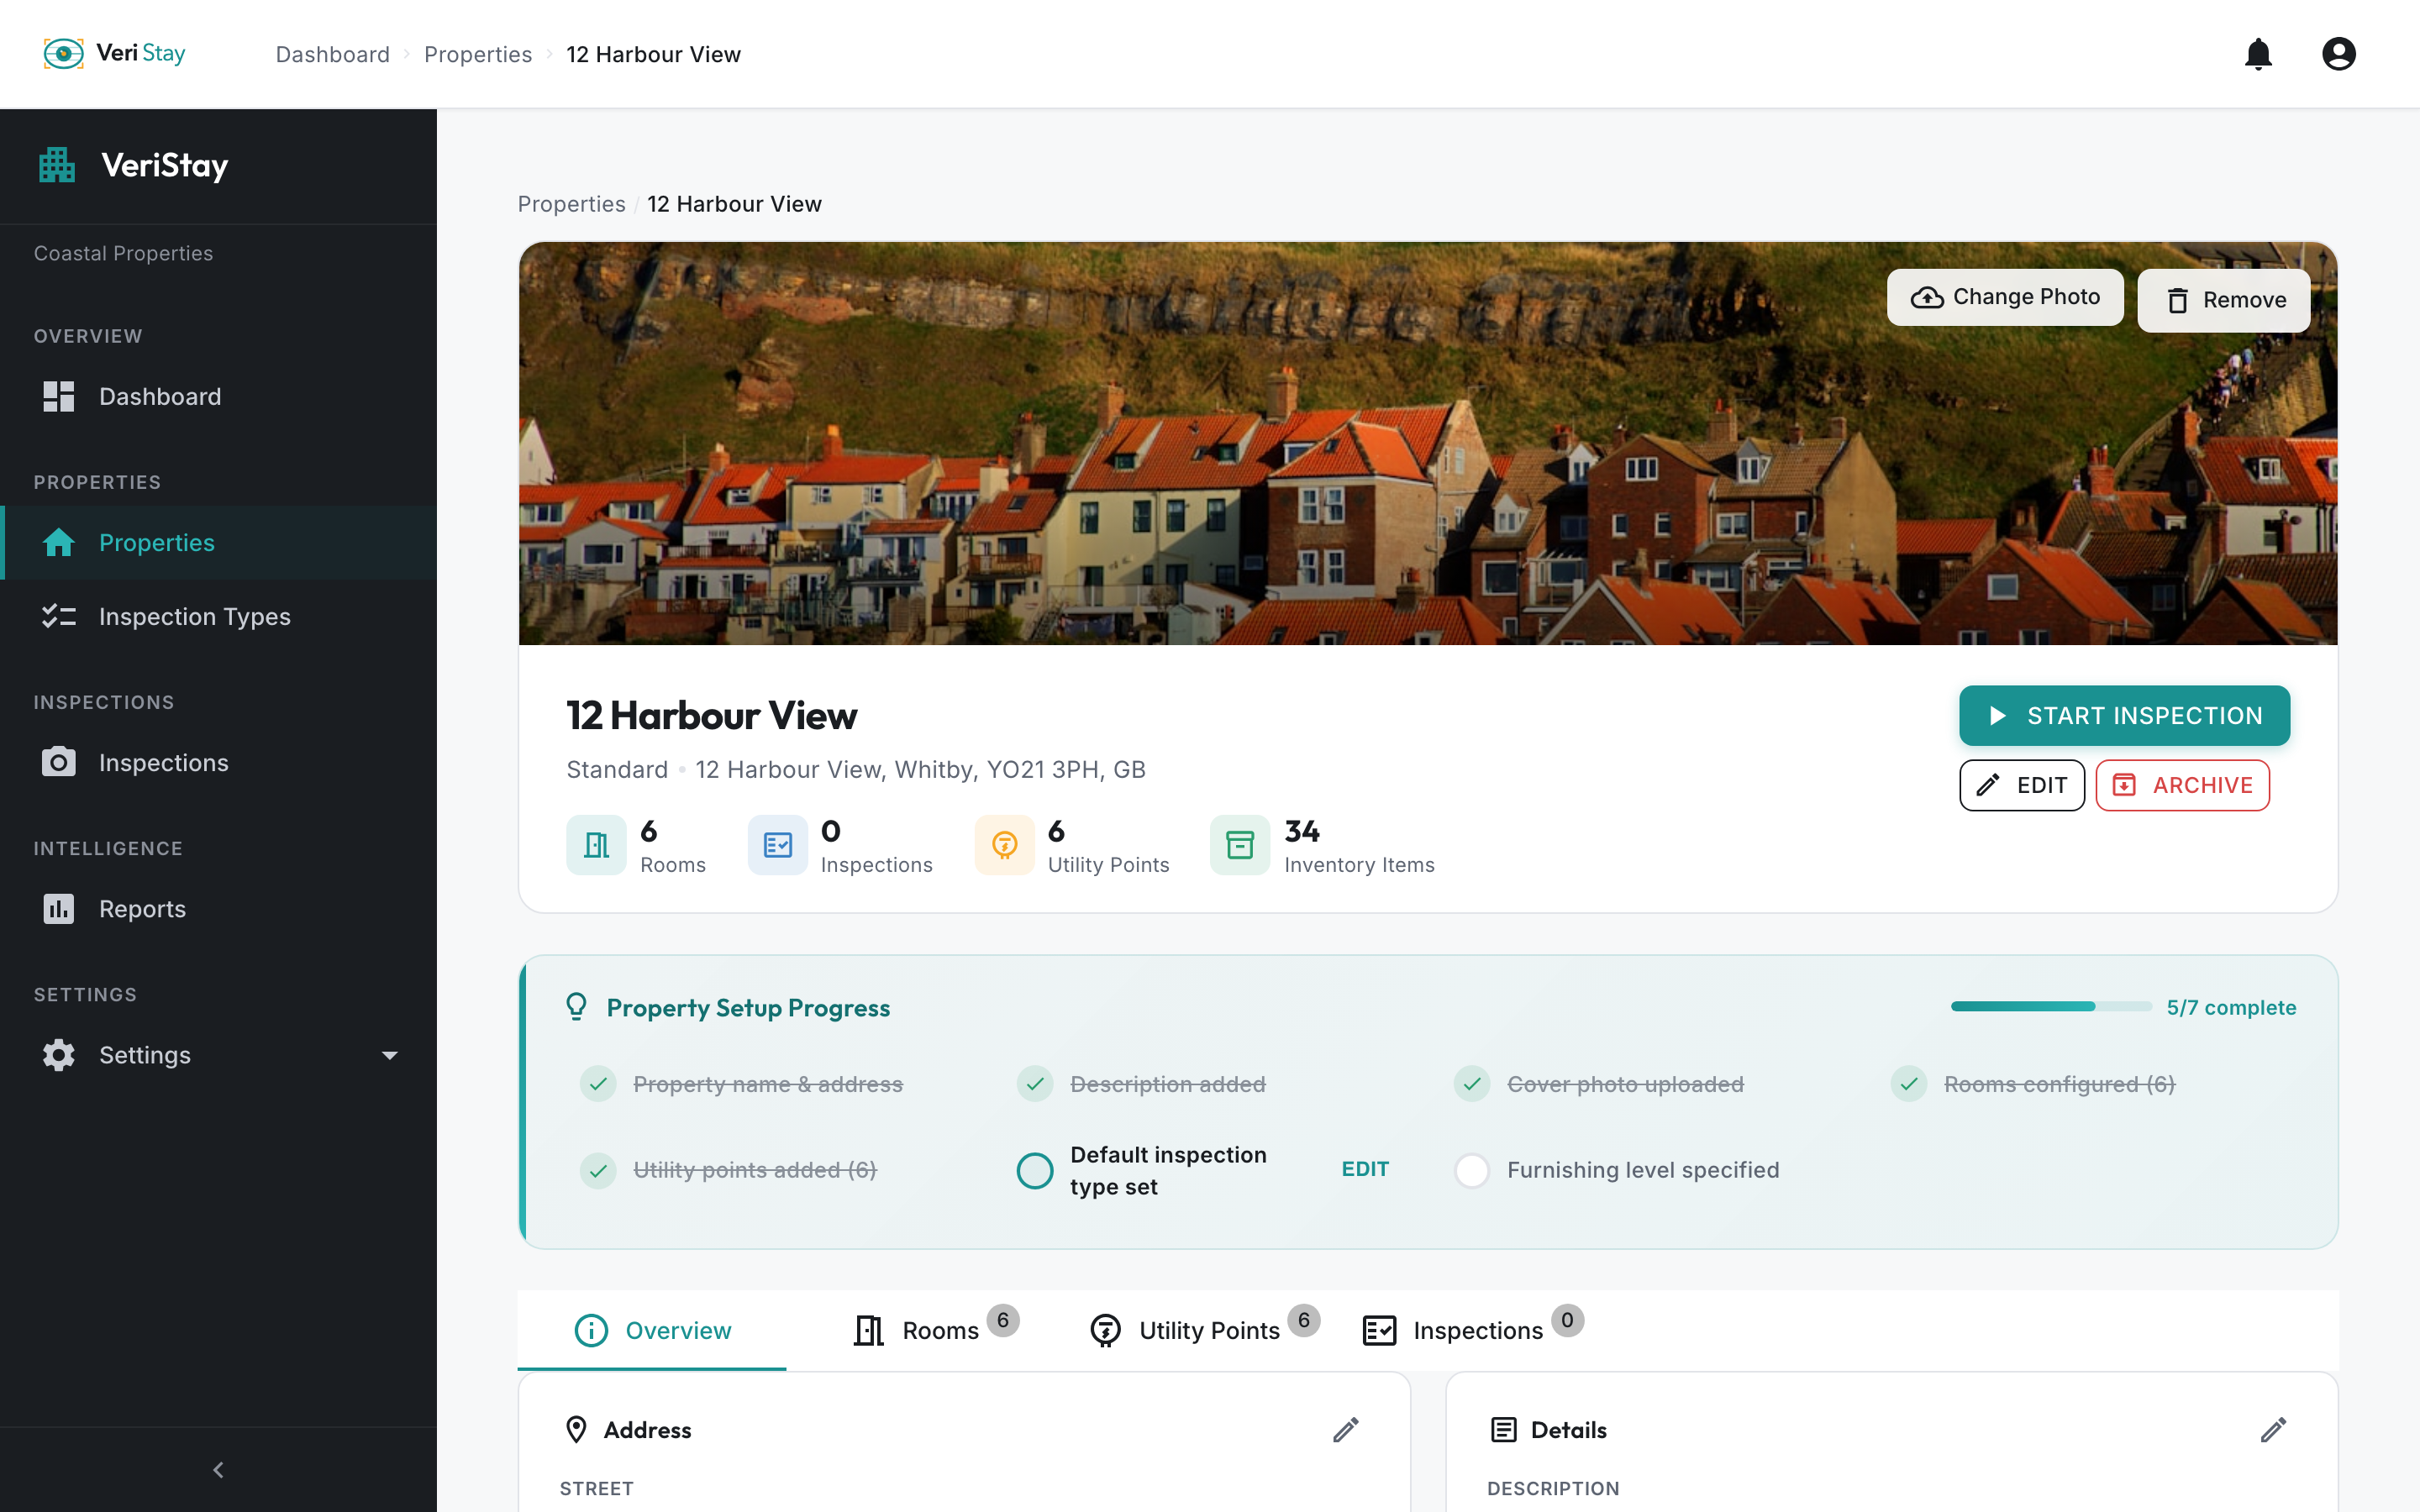Mark Furnishing level specified as complete
This screenshot has height=1512, width=2420.
pos(1471,1170)
